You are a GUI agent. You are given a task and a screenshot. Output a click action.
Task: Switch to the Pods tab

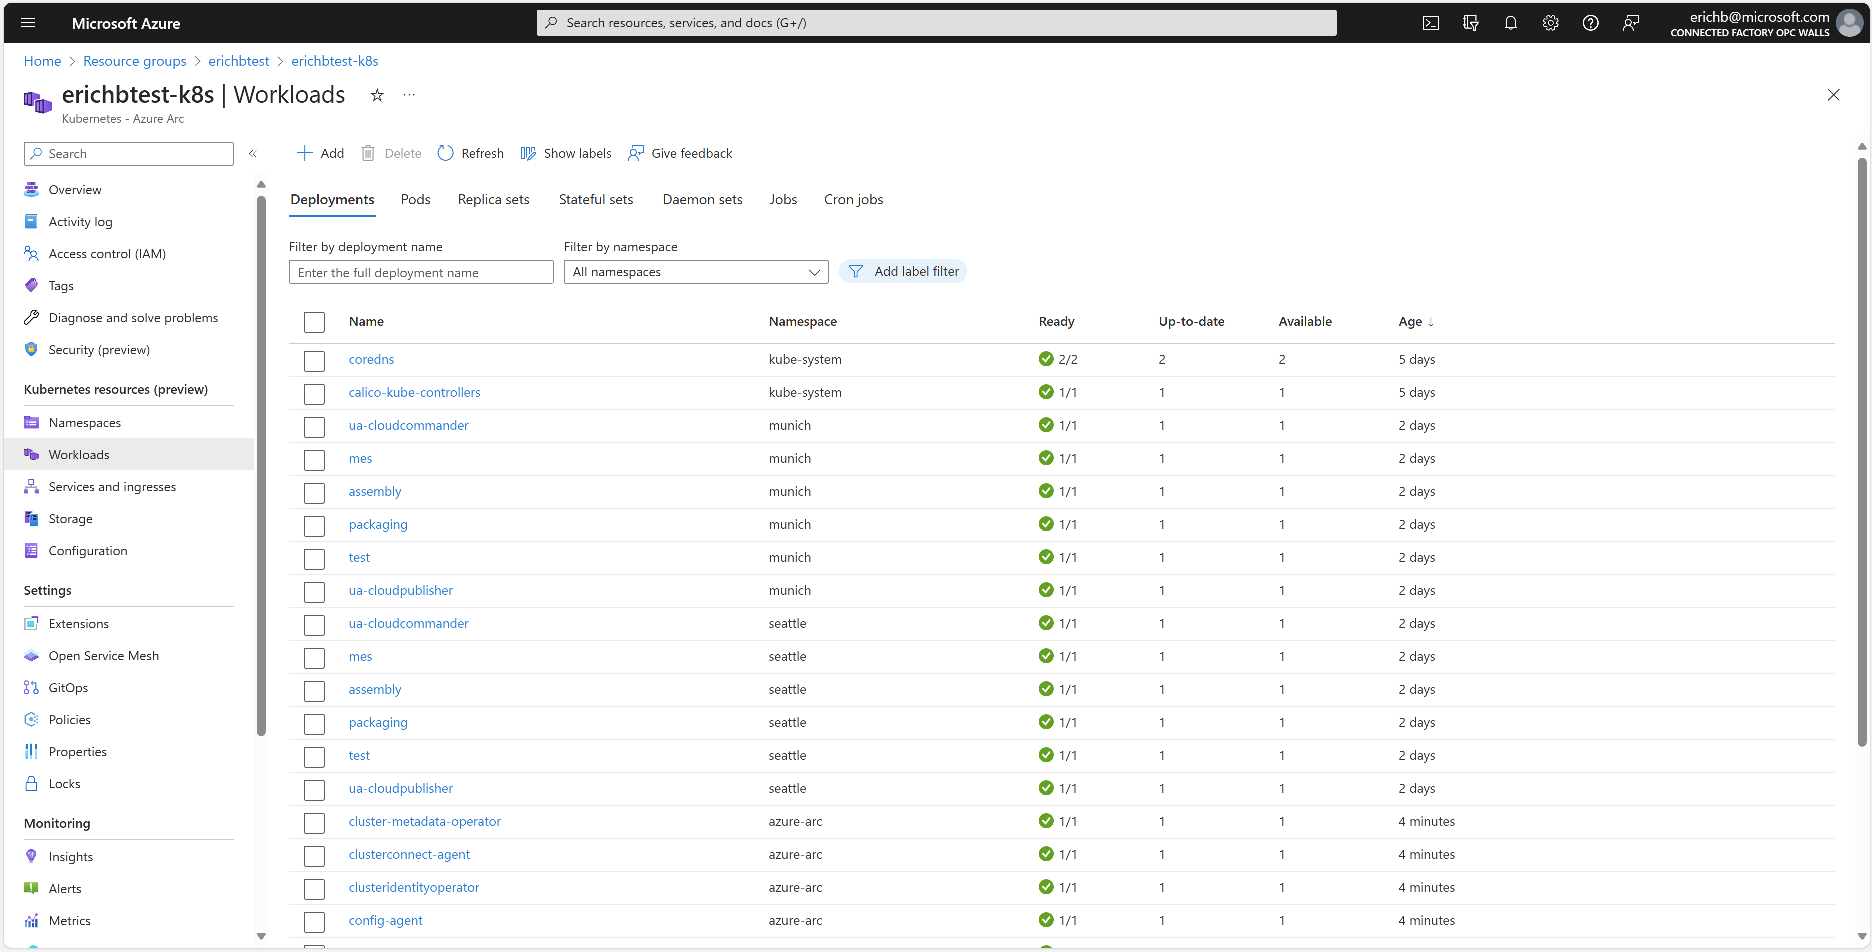(415, 200)
